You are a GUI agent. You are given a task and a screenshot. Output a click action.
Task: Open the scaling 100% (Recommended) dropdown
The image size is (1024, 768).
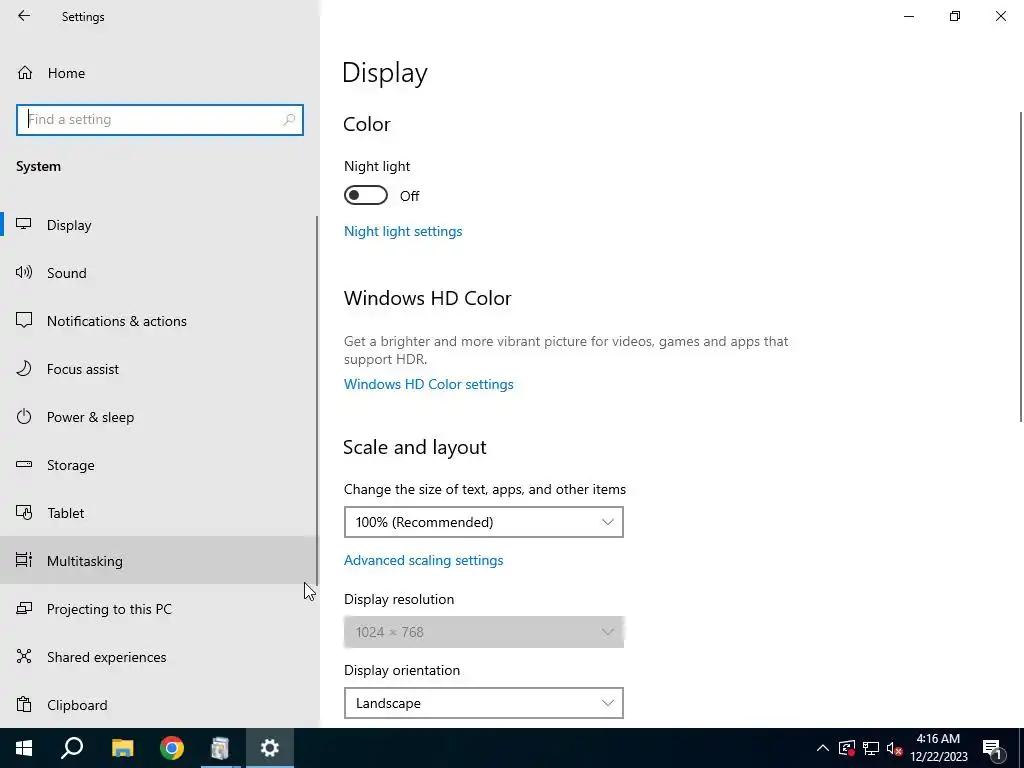pyautogui.click(x=483, y=522)
